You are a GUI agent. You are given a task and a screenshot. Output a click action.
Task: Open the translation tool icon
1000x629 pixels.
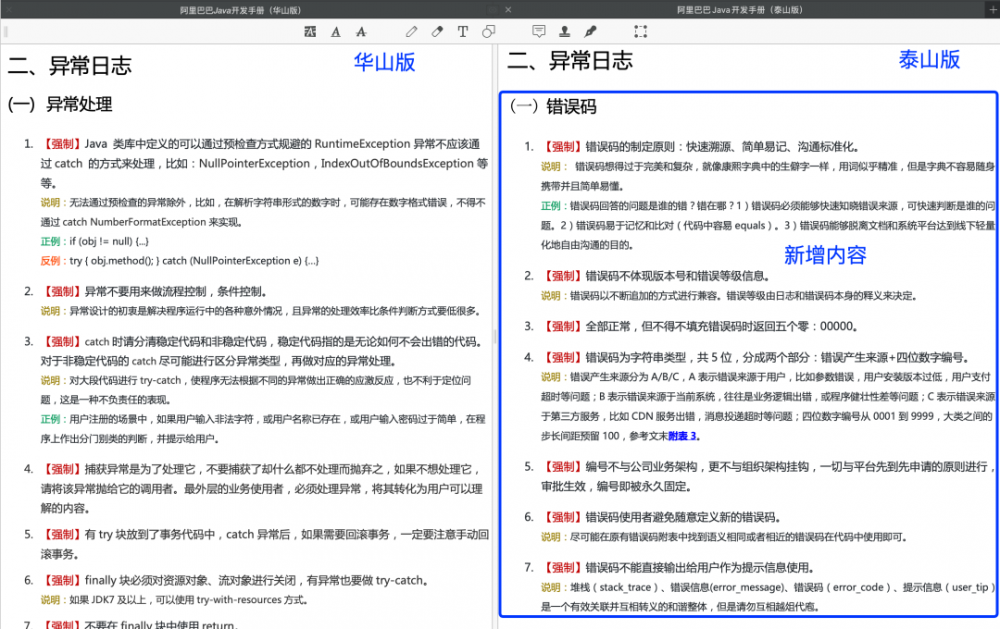point(311,31)
